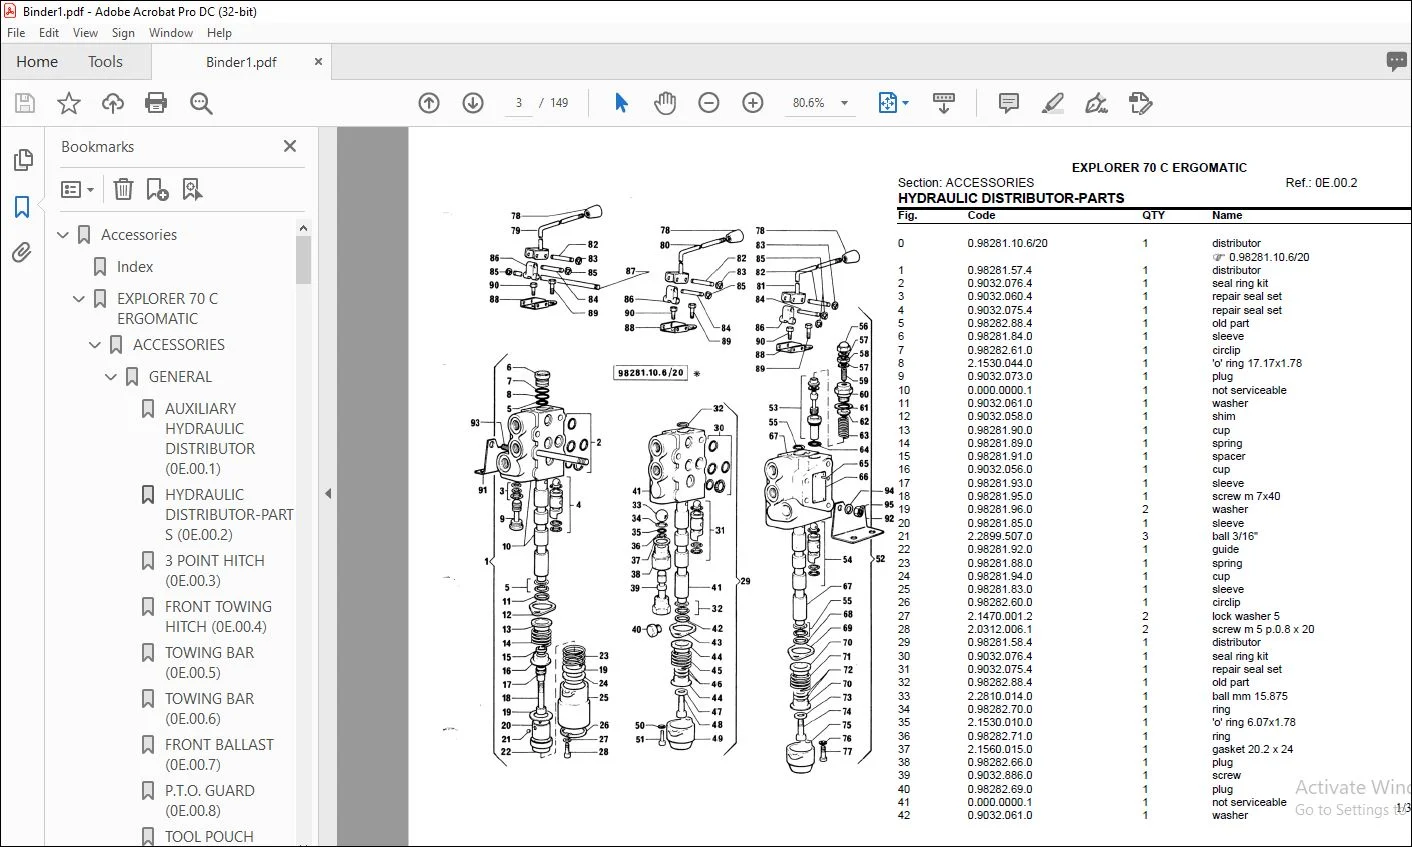Screen dimensions: 1412x847
Task: Open 3 POINT HITCH (0E.00.3) bookmark
Action: point(215,570)
